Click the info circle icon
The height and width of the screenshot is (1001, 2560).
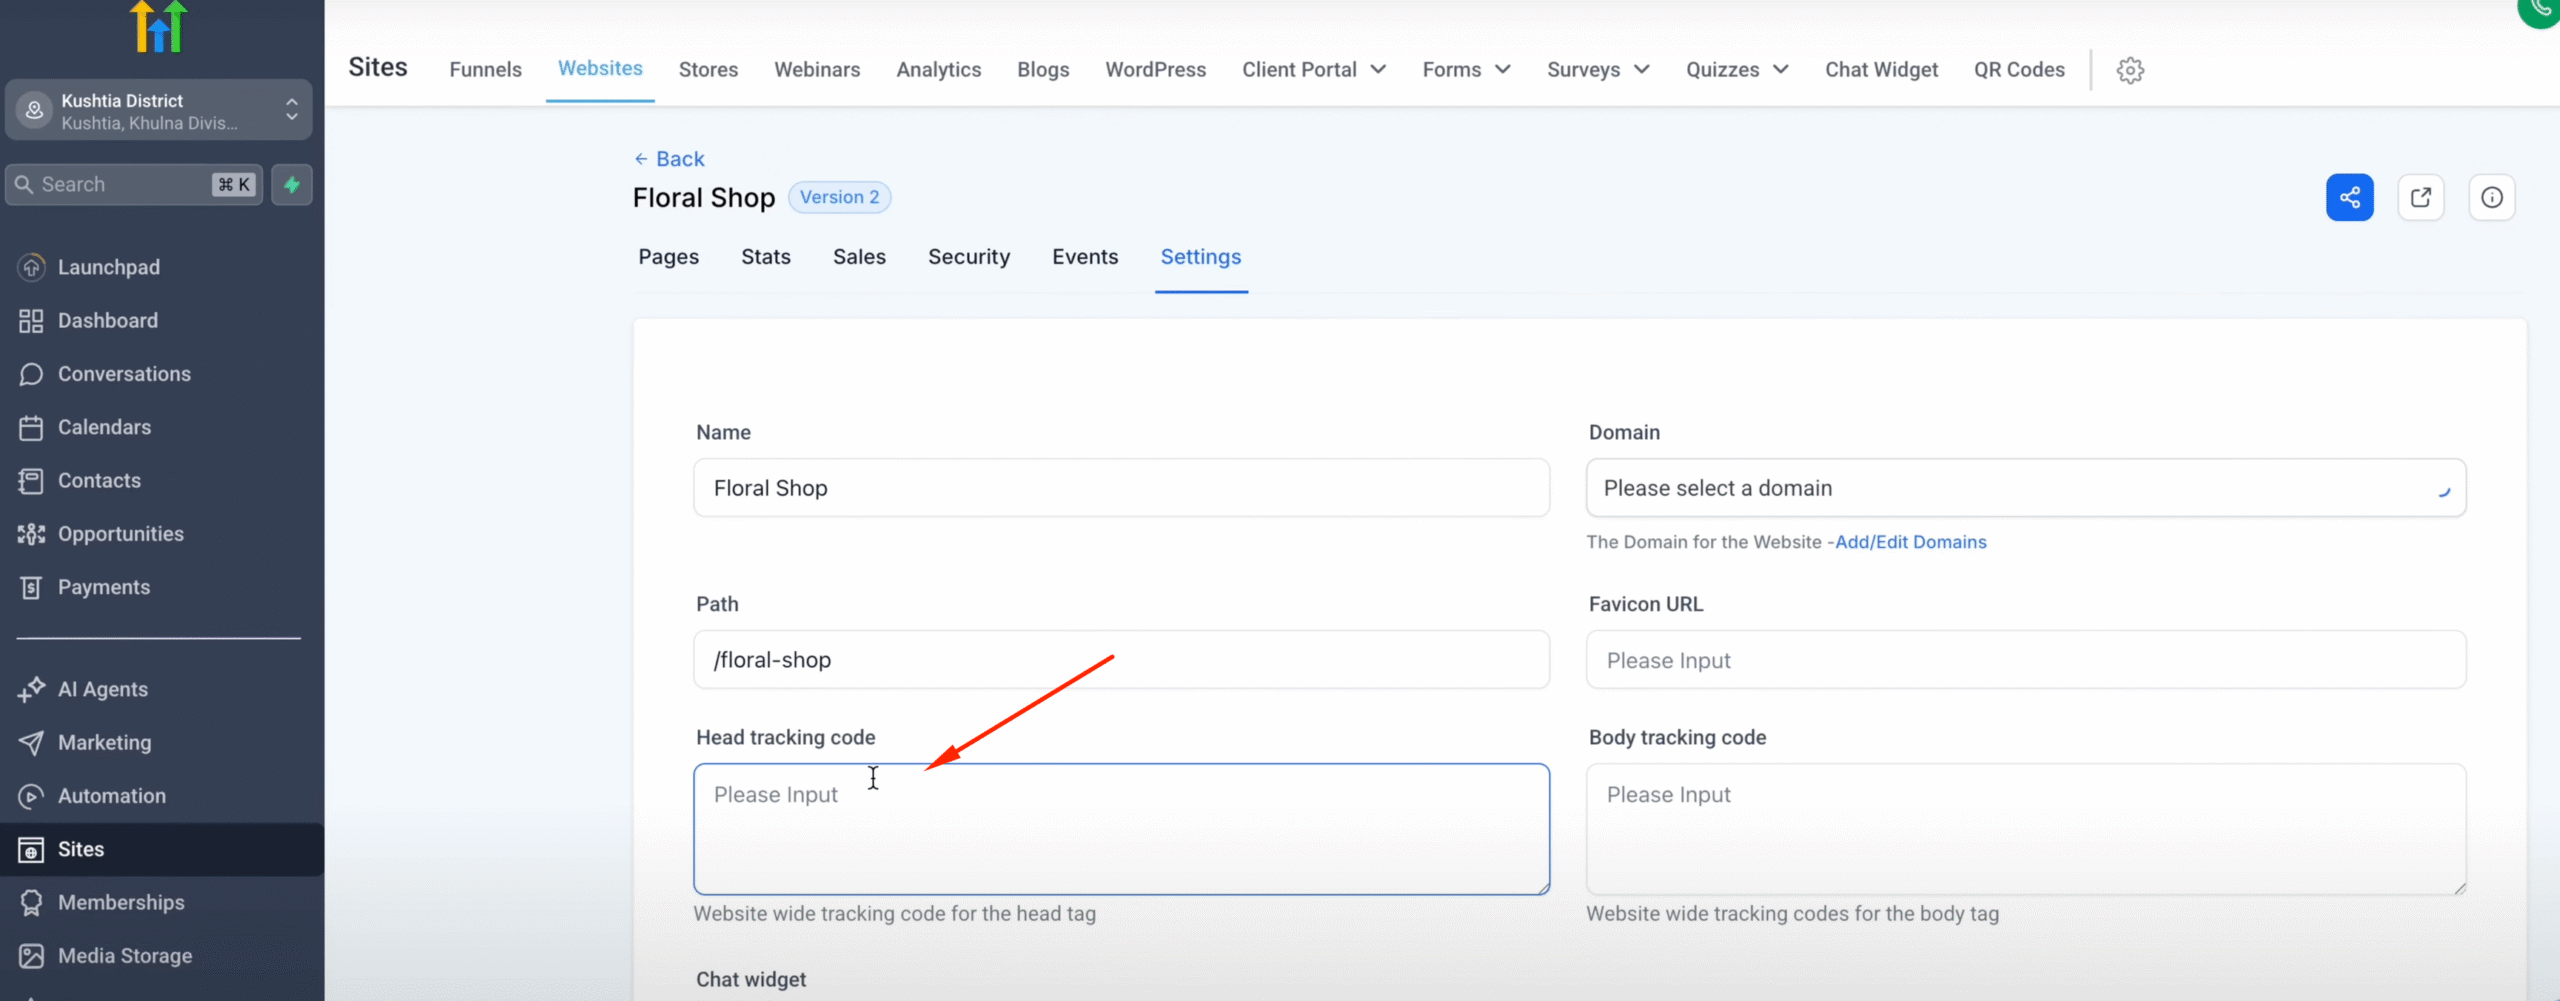pyautogui.click(x=2491, y=197)
